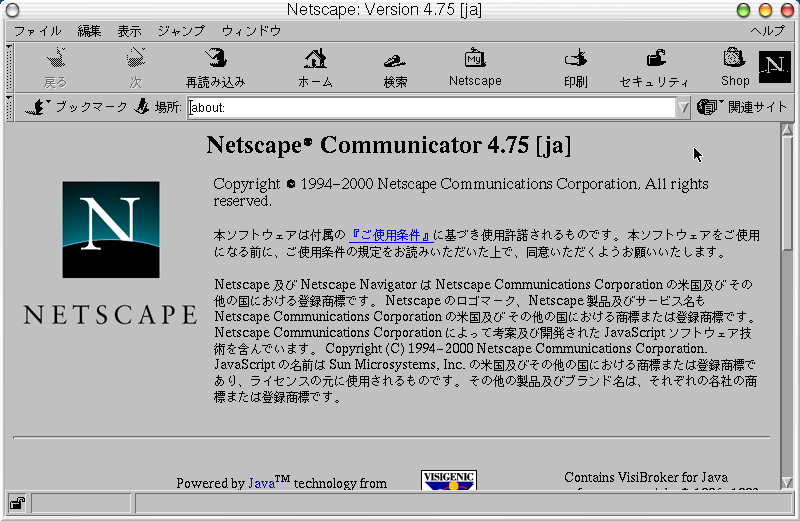Open the 表示 menu
800x521 pixels.
(129, 31)
